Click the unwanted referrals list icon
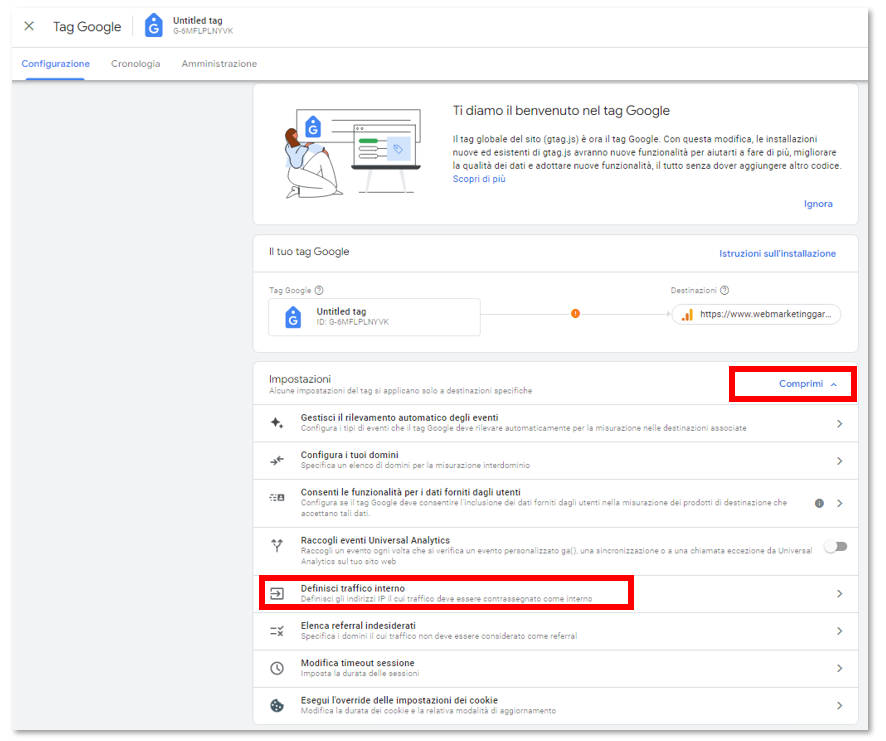Image resolution: width=886 pixels, height=741 pixels. click(277, 631)
